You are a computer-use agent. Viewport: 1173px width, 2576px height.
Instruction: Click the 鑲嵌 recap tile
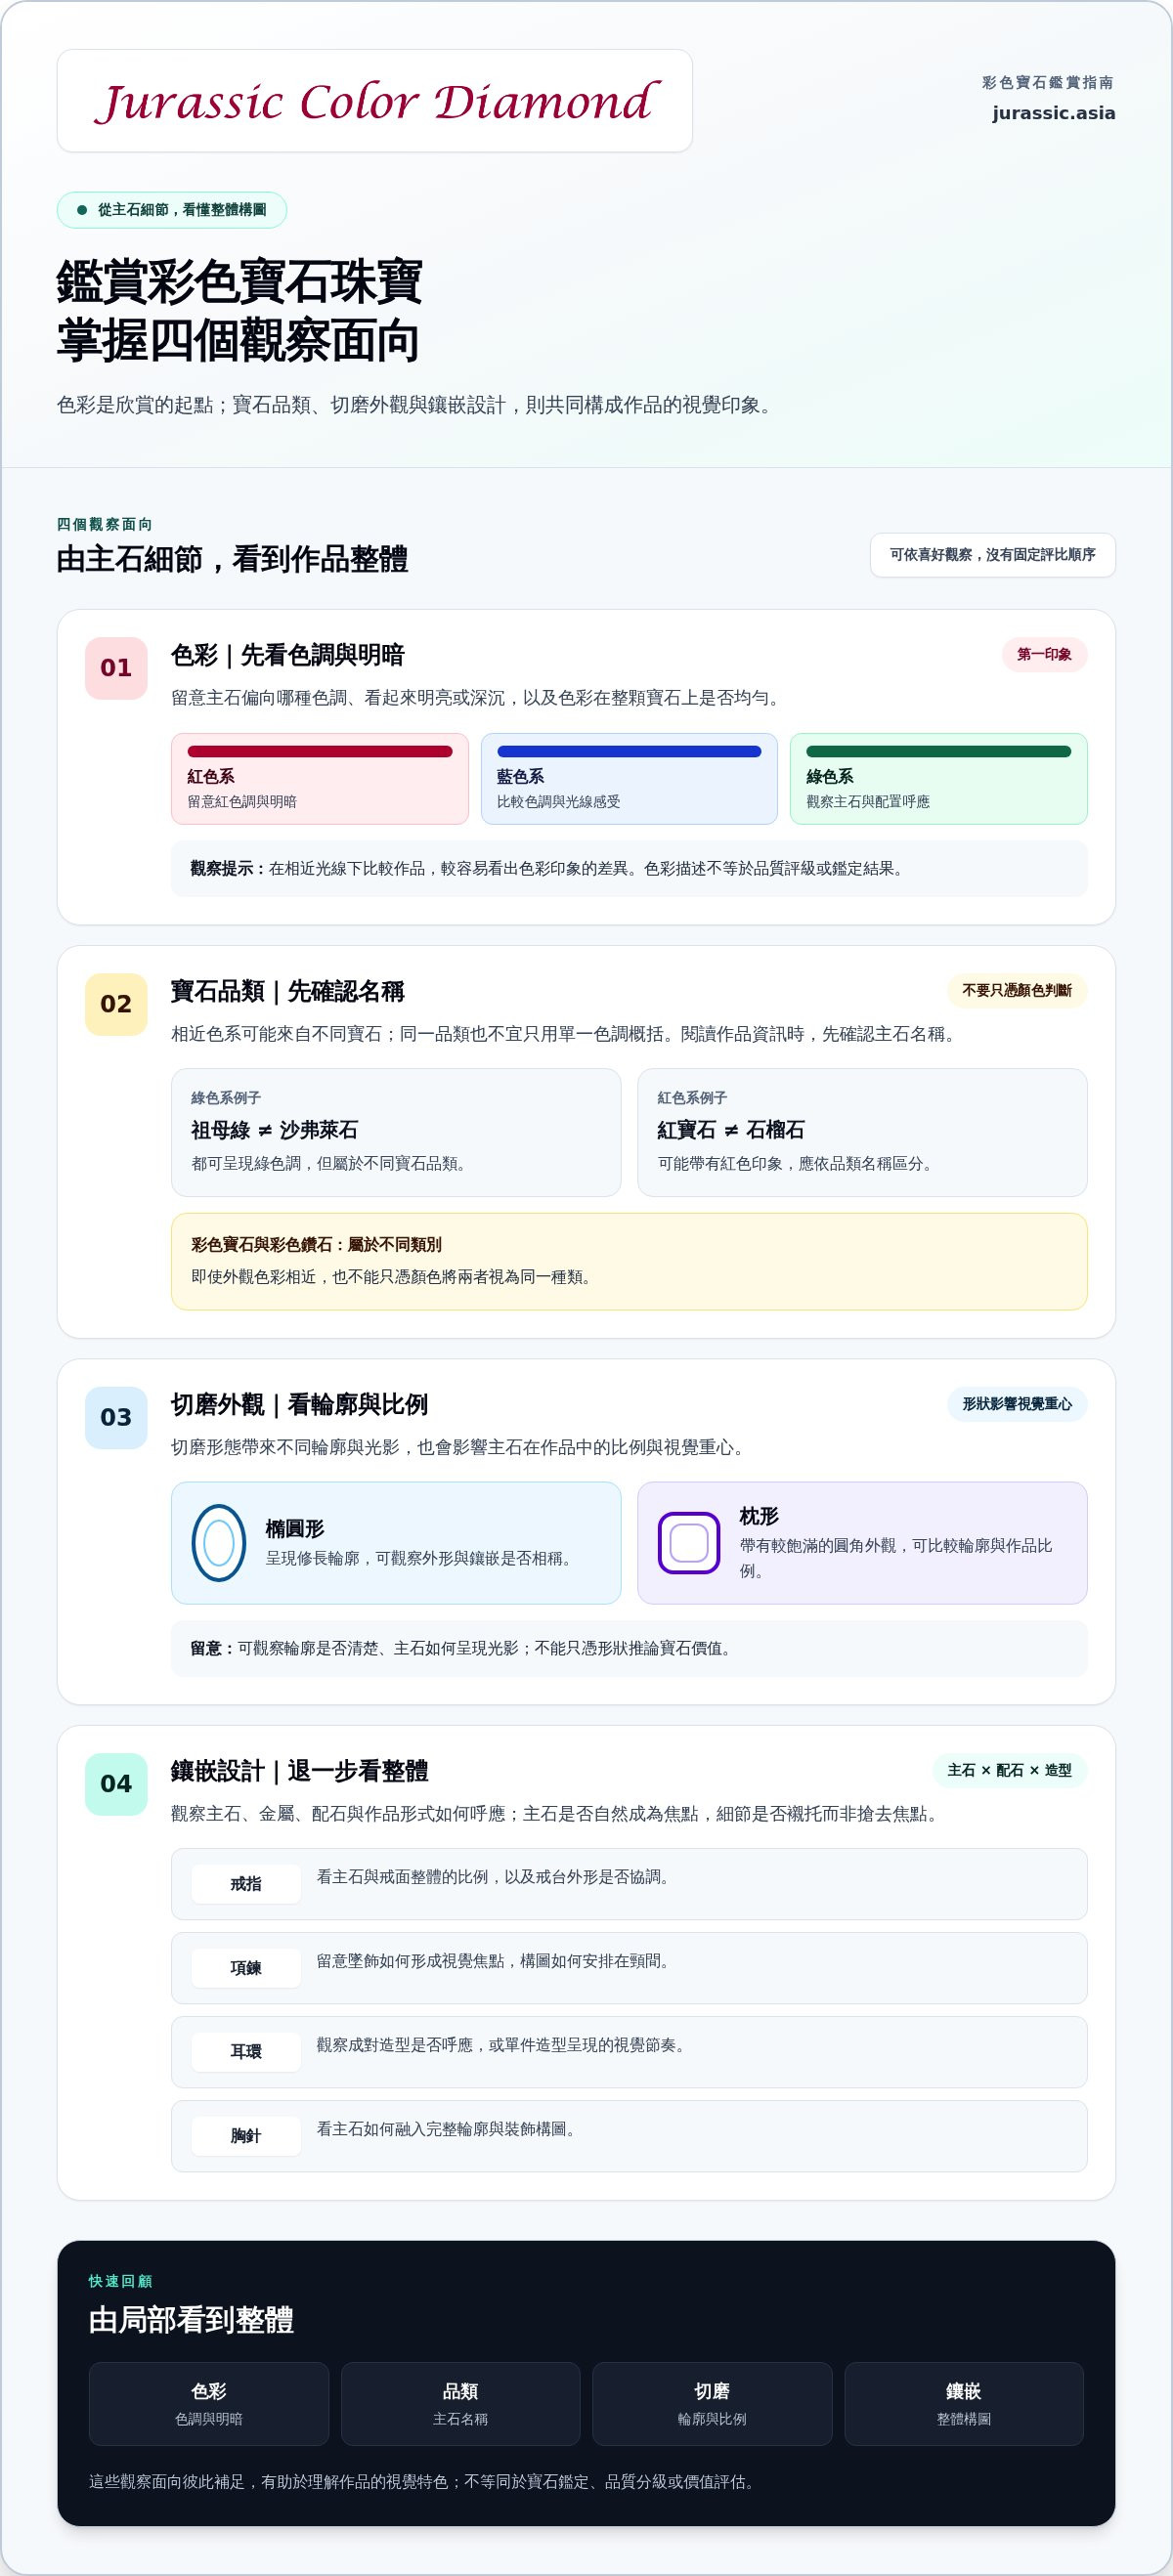[x=964, y=2404]
